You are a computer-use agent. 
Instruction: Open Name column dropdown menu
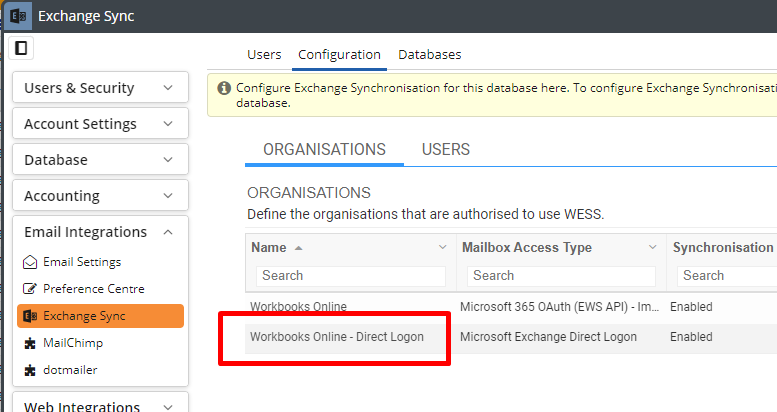click(x=443, y=247)
